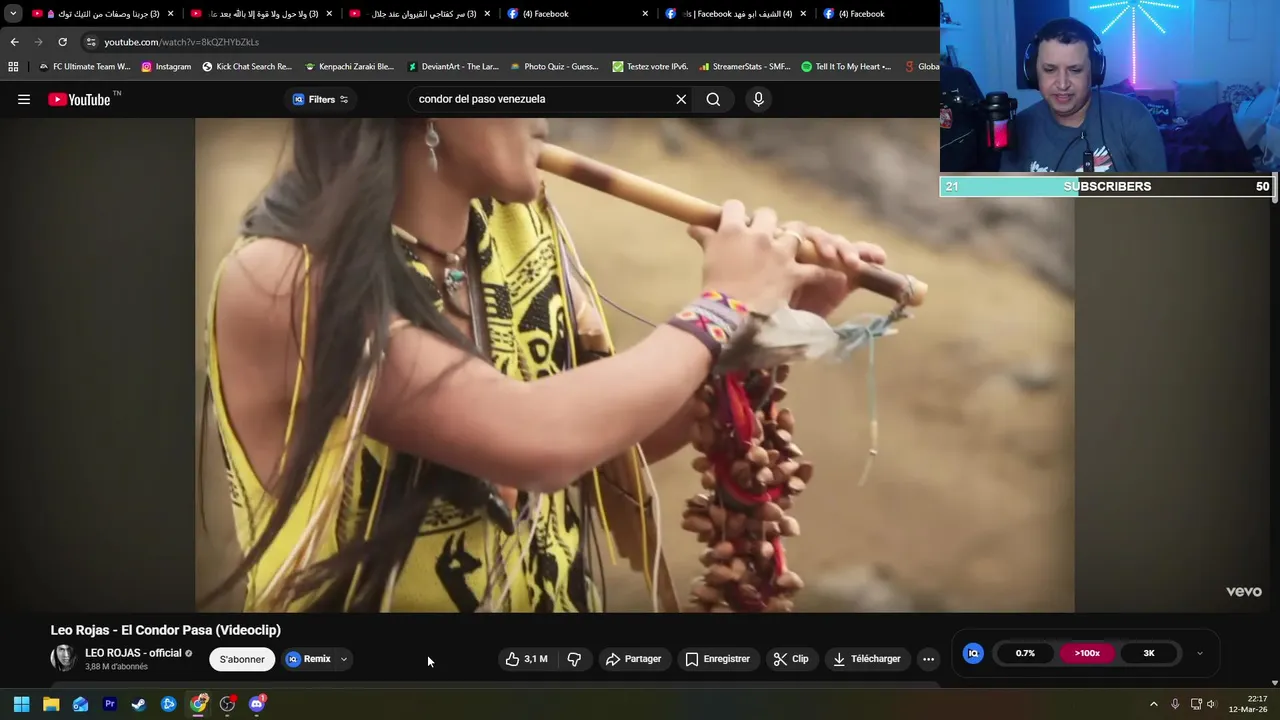
Task: Open the Tell It To My Heart bookmark
Action: pos(846,67)
